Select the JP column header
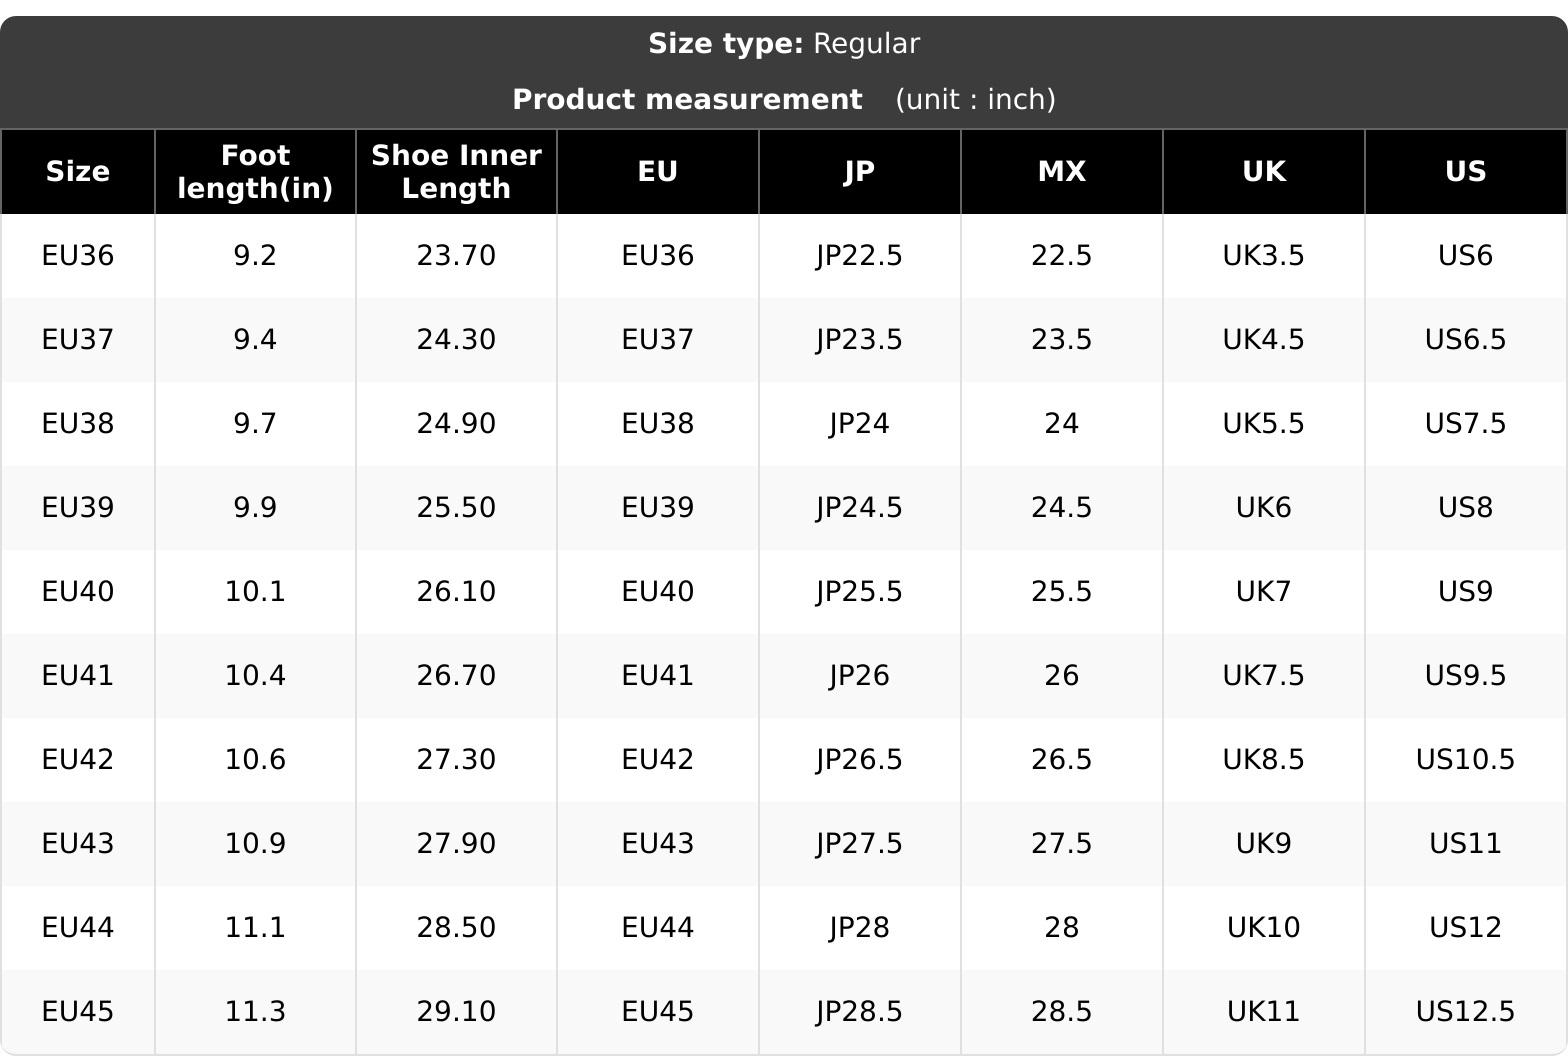This screenshot has width=1568, height=1056. pyautogui.click(x=860, y=172)
